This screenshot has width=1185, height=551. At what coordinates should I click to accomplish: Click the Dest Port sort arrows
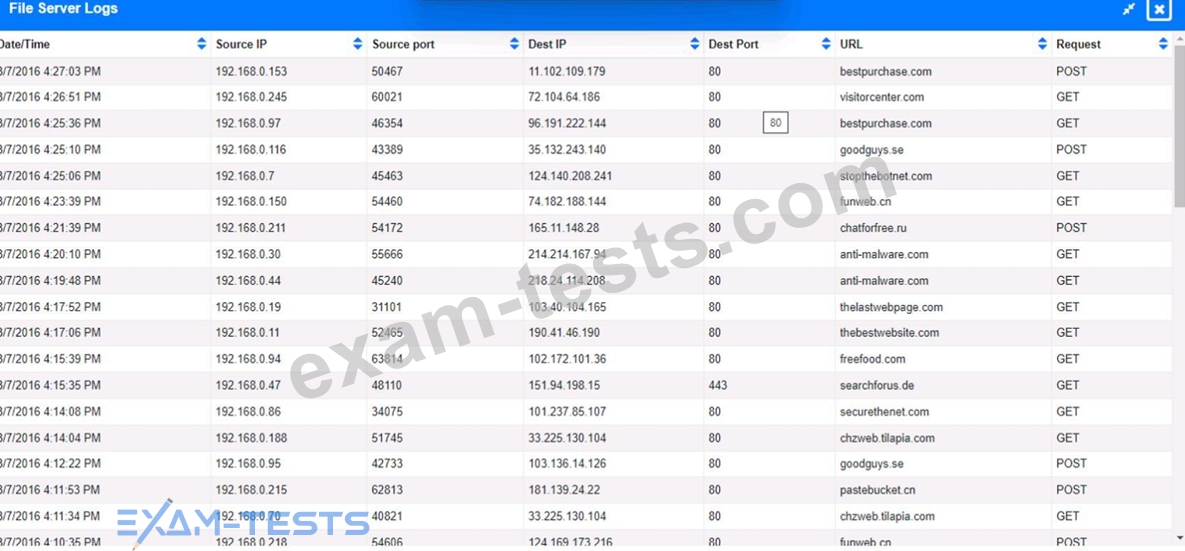[826, 44]
